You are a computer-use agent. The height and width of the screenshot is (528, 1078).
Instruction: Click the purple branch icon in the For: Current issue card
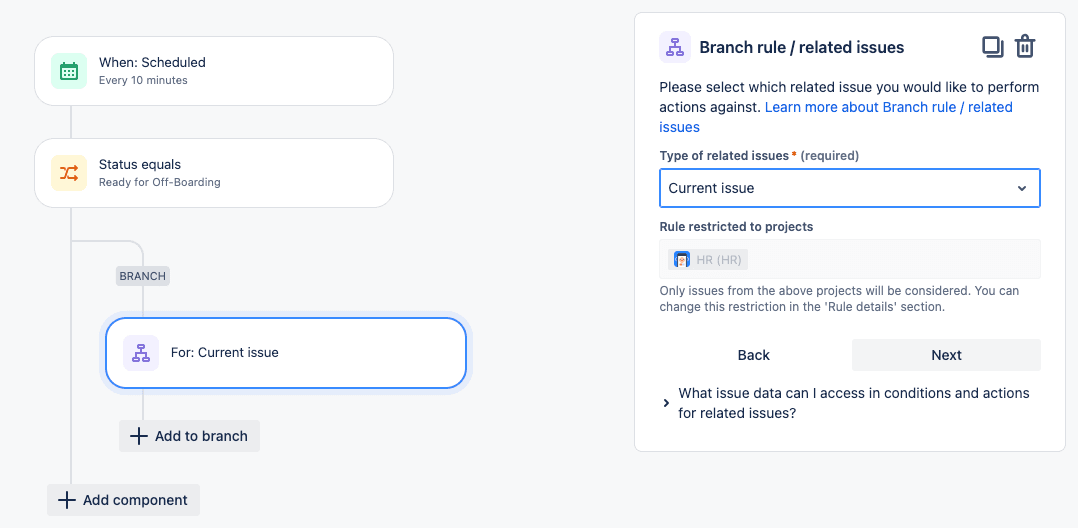(x=141, y=353)
